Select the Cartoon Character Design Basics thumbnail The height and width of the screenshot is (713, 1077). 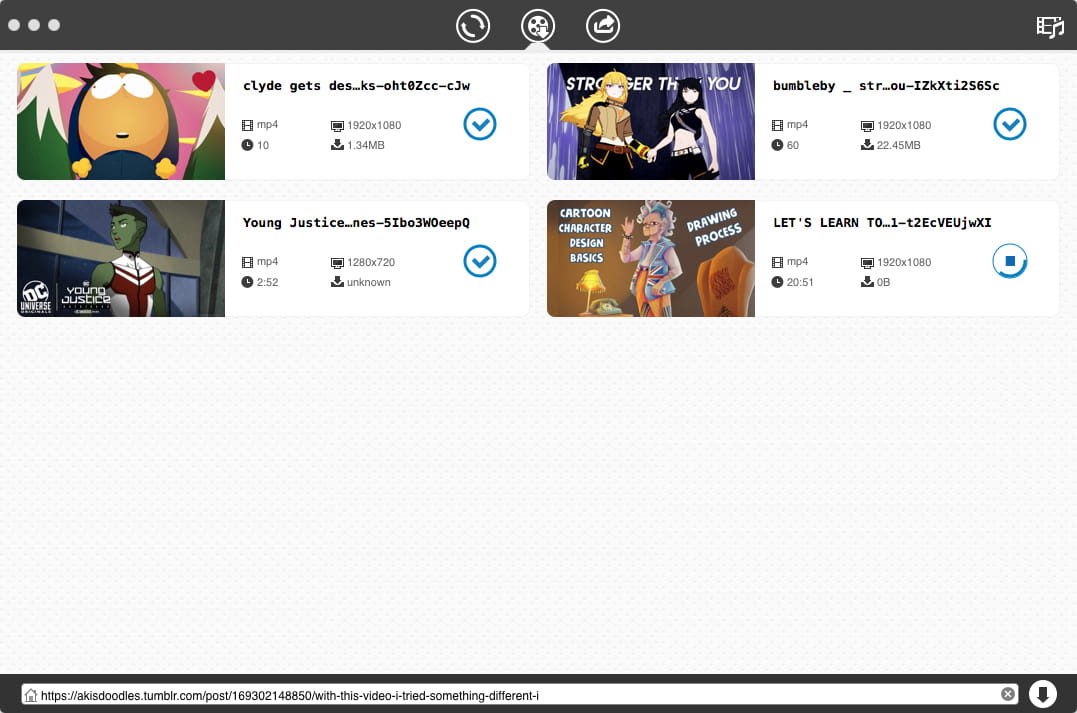(650, 258)
